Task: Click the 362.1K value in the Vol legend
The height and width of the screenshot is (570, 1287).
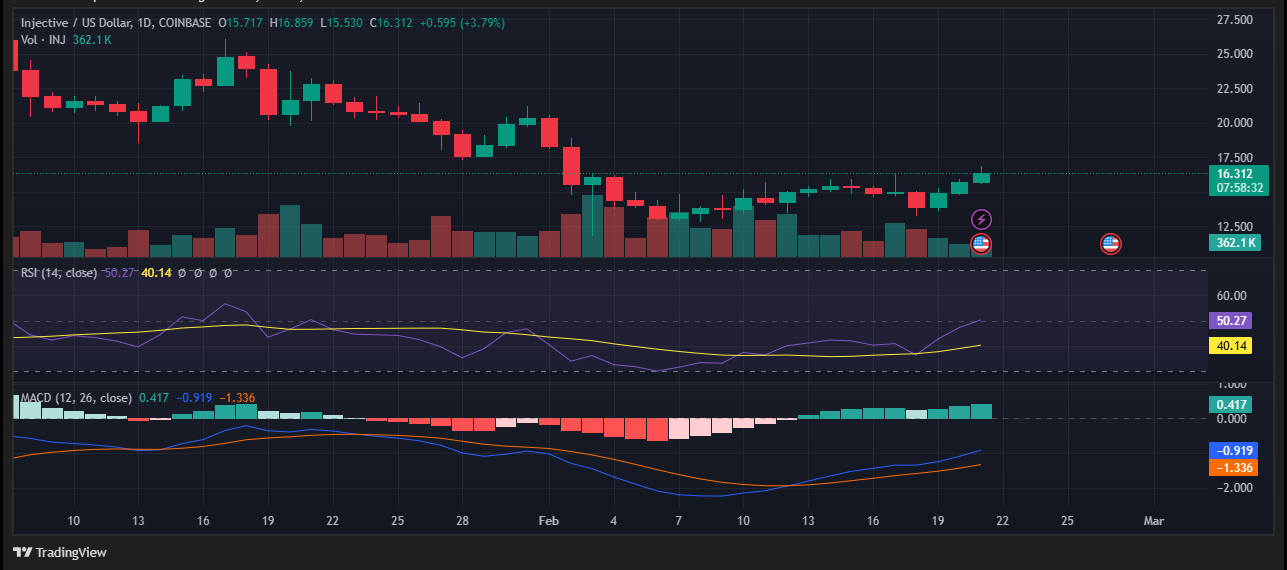Action: coord(92,40)
